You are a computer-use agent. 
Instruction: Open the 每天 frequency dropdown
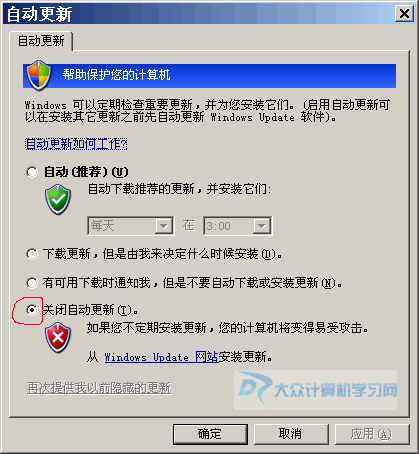pos(130,226)
